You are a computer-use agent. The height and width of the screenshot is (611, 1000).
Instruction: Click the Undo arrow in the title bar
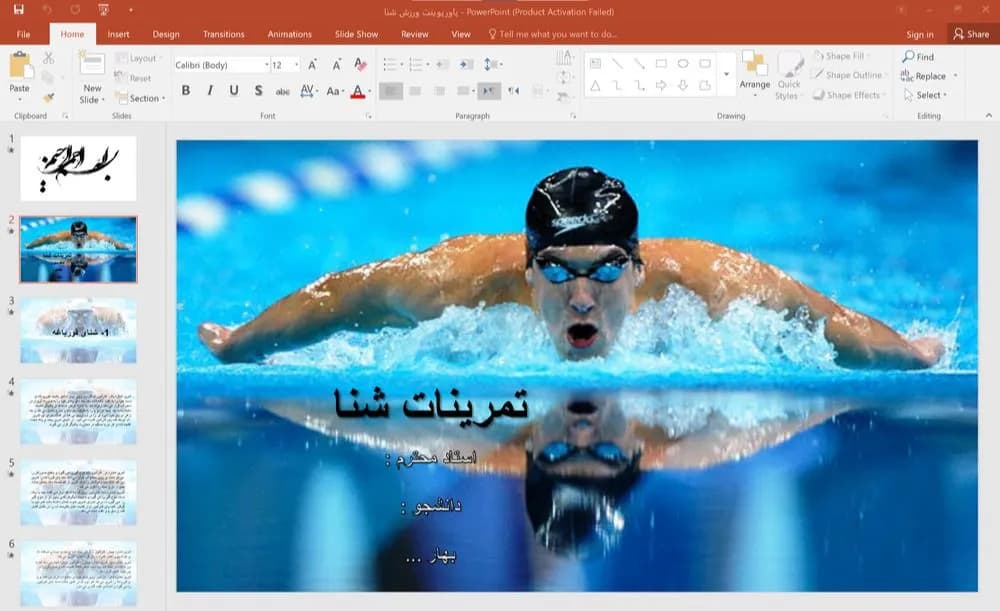coord(47,10)
